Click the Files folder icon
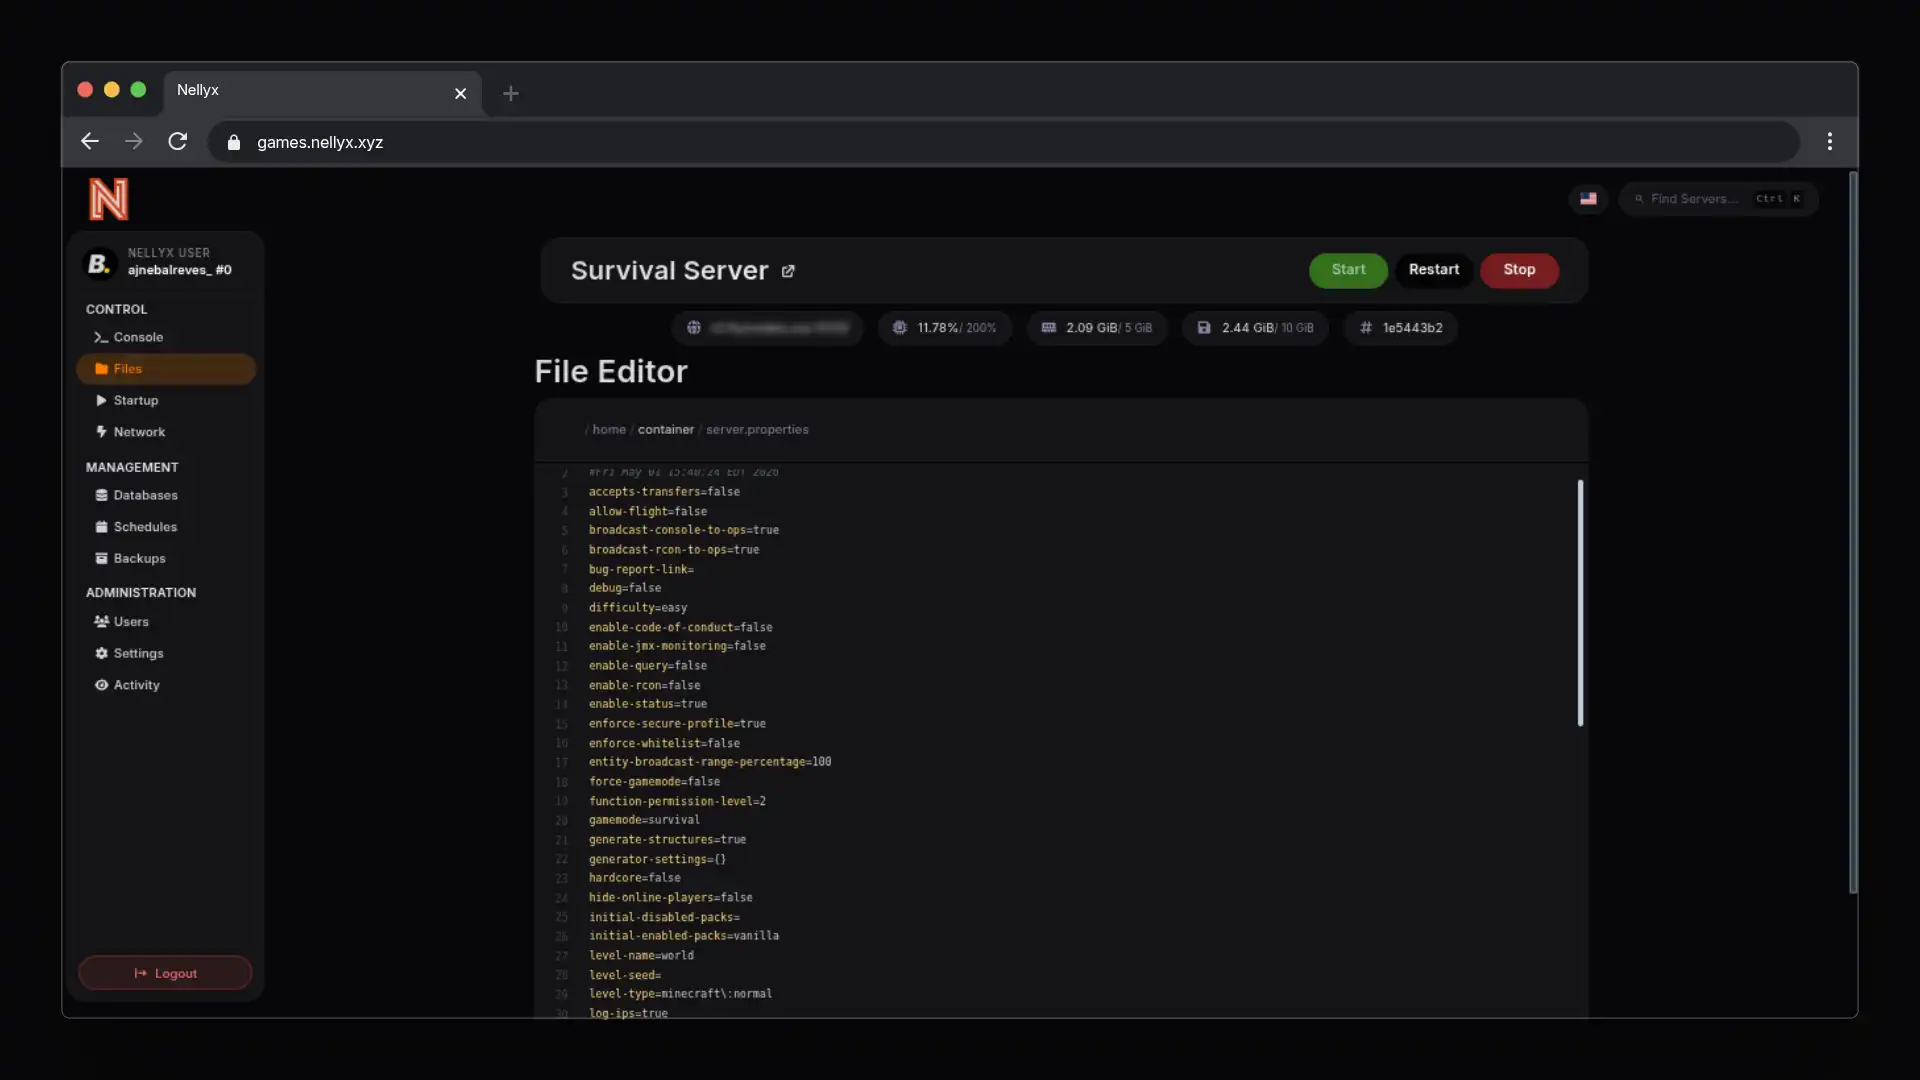This screenshot has width=1920, height=1080. [x=101, y=369]
